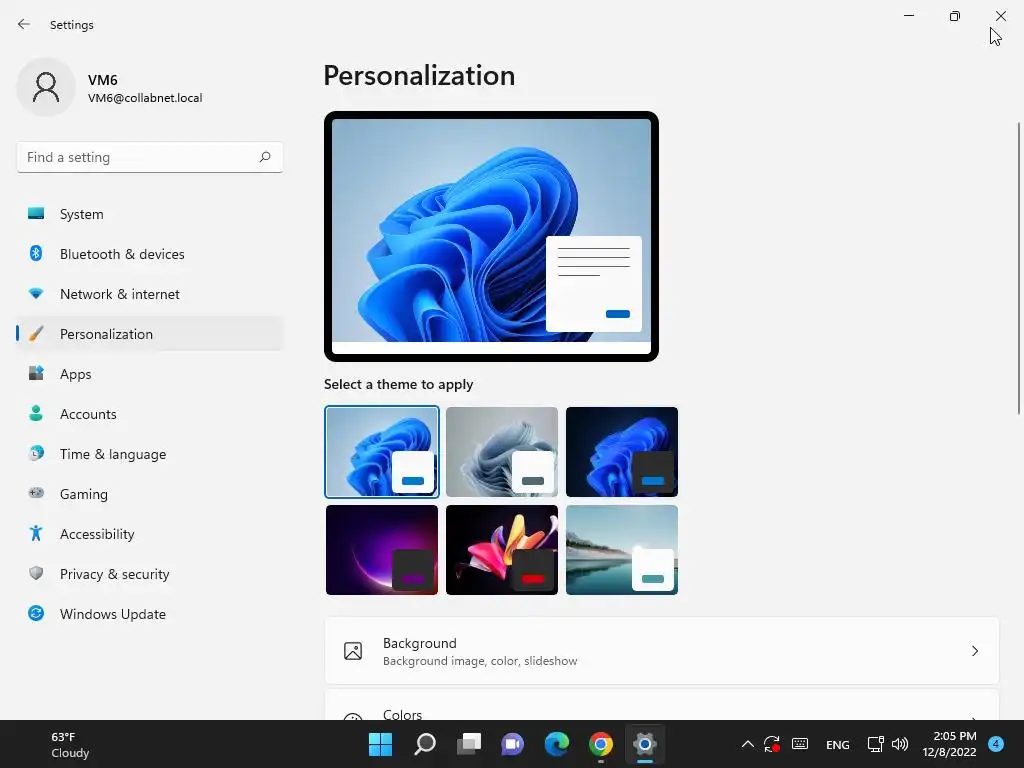Click the Settings gear icon in taskbar
This screenshot has width=1024, height=768.
coord(645,744)
